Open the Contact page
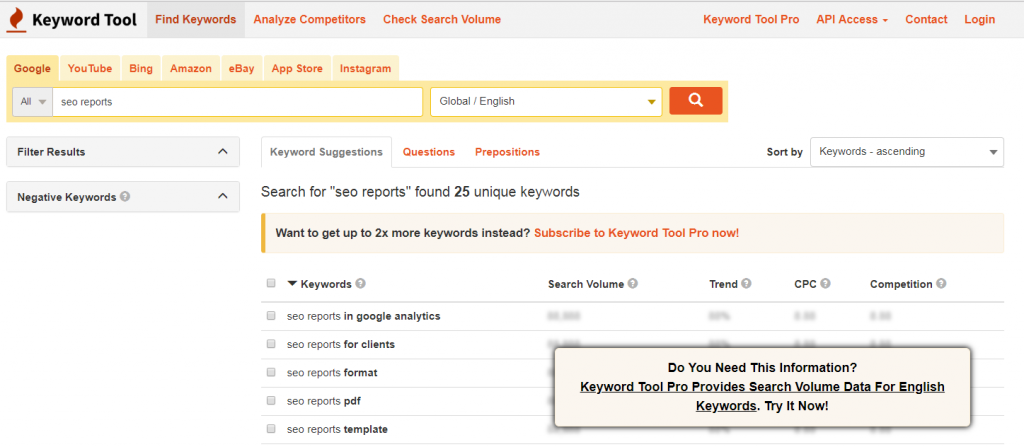 926,20
